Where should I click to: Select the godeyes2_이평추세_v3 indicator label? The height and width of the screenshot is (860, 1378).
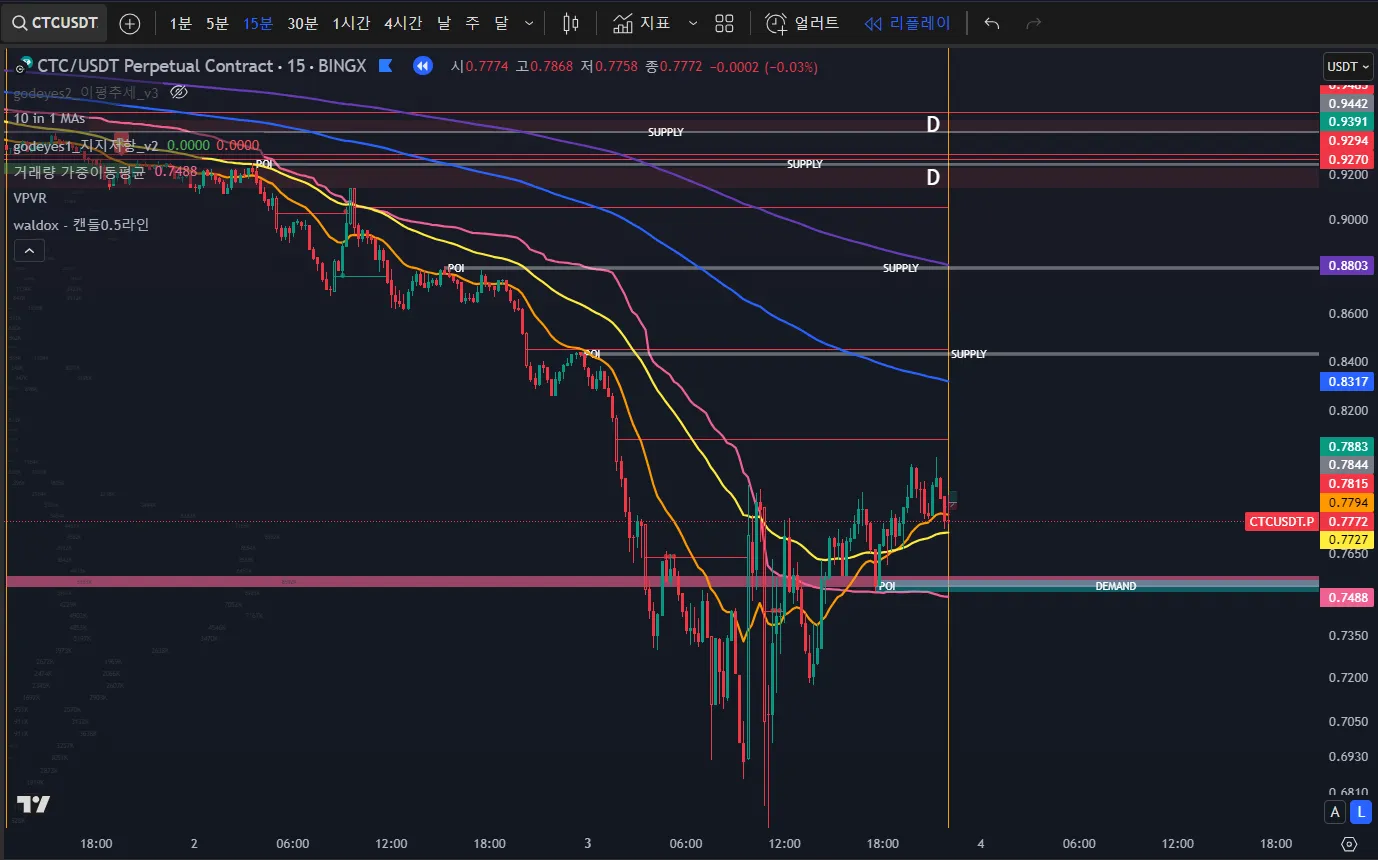(x=86, y=92)
